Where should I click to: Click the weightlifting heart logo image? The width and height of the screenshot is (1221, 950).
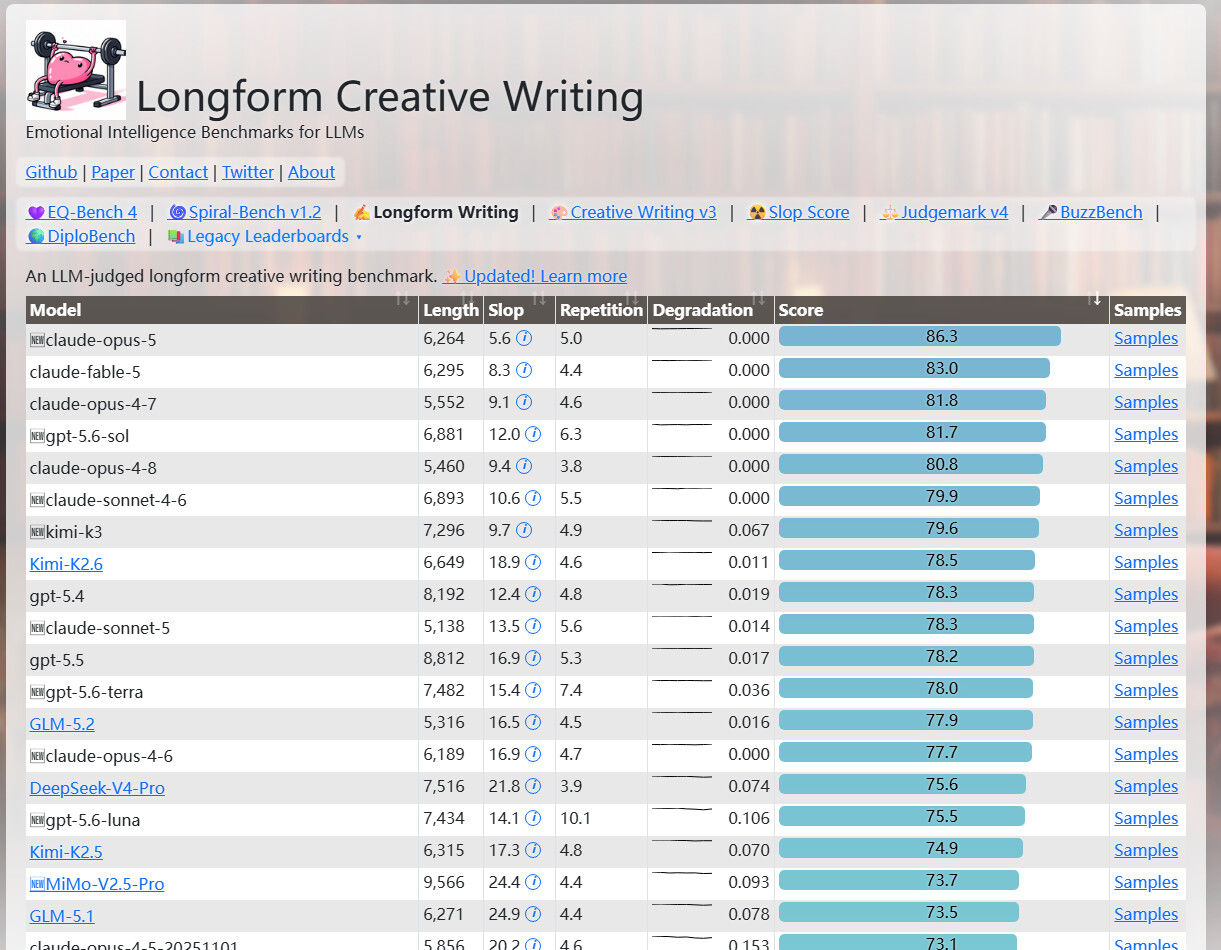pos(76,70)
